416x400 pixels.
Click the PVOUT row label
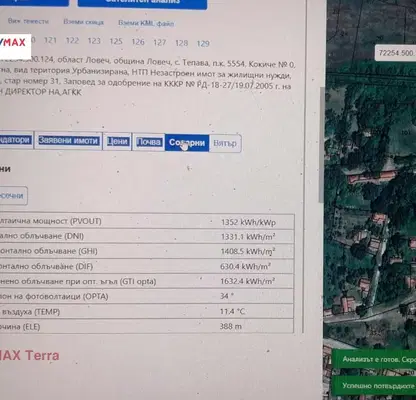tap(51, 221)
